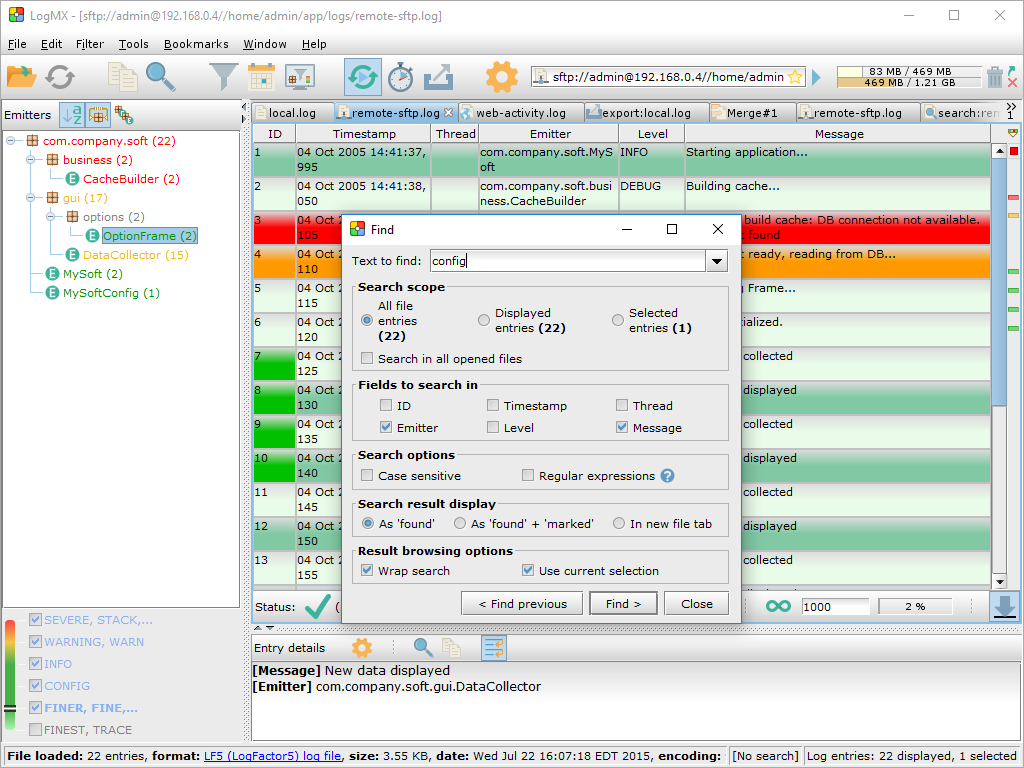Screen dimensions: 1024x768
Task: Click the emitter tree hierarchy icon
Action: pyautogui.click(x=123, y=115)
